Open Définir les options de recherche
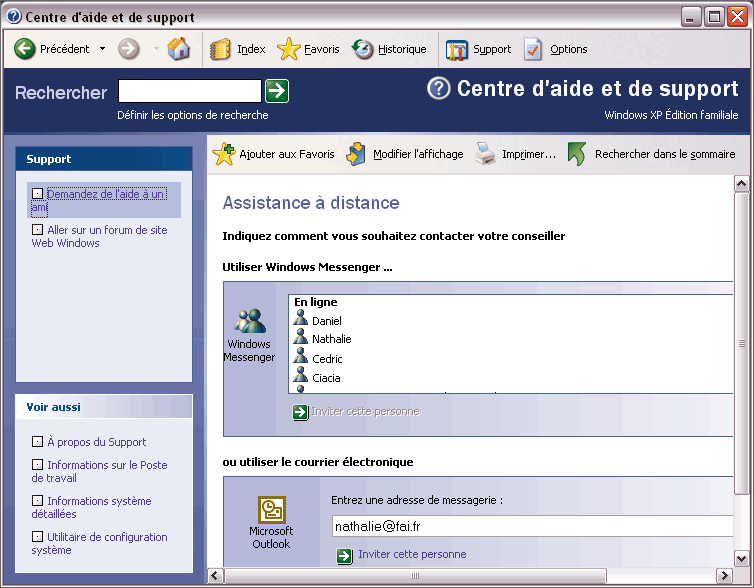The width and height of the screenshot is (754, 588). coord(193,115)
